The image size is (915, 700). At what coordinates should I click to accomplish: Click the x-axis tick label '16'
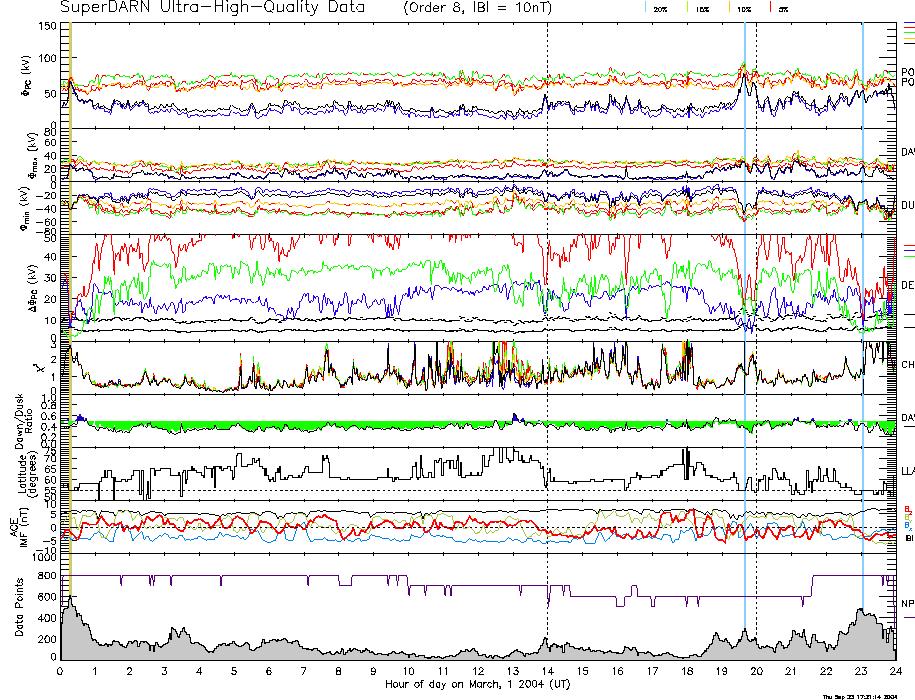coord(617,671)
